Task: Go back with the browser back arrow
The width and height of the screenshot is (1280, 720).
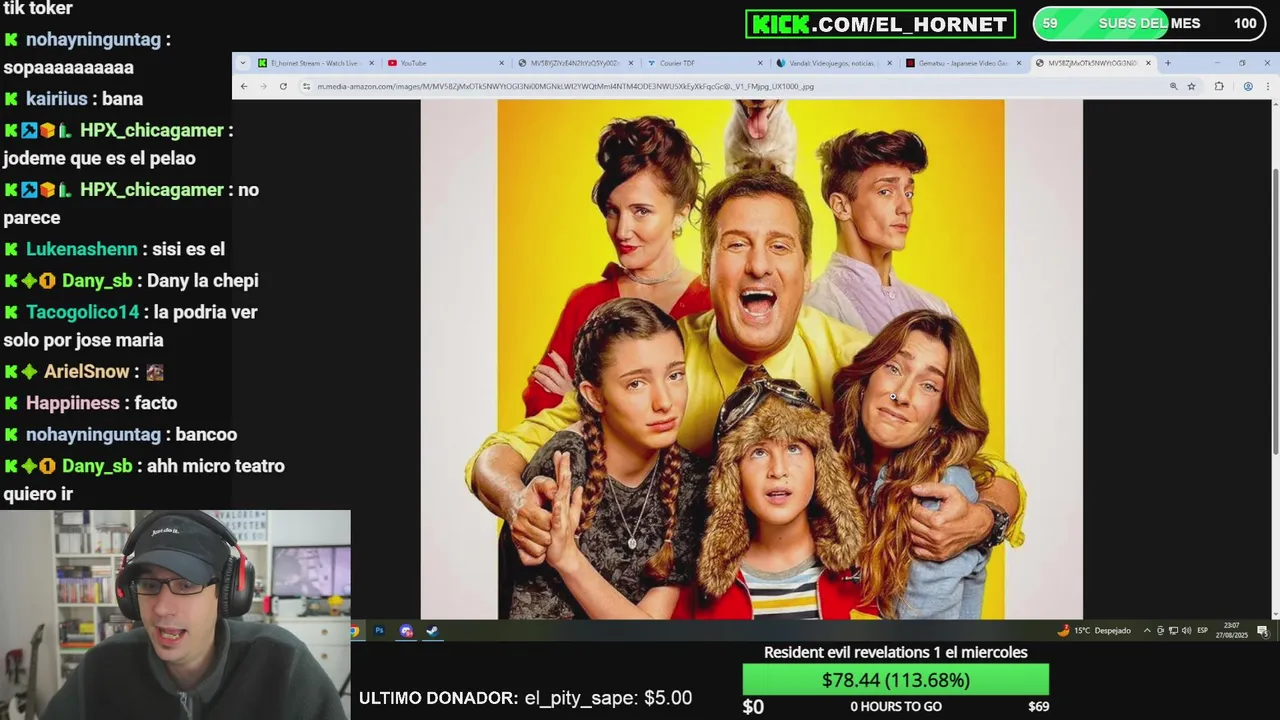Action: pyautogui.click(x=243, y=86)
